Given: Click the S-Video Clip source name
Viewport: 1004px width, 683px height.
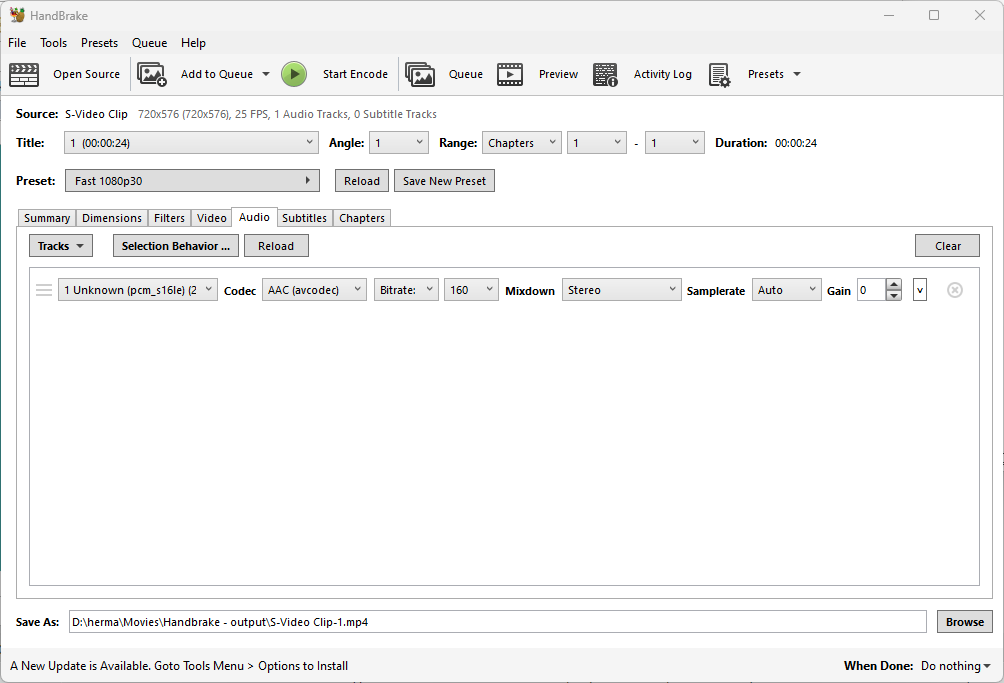Looking at the screenshot, I should pos(96,114).
